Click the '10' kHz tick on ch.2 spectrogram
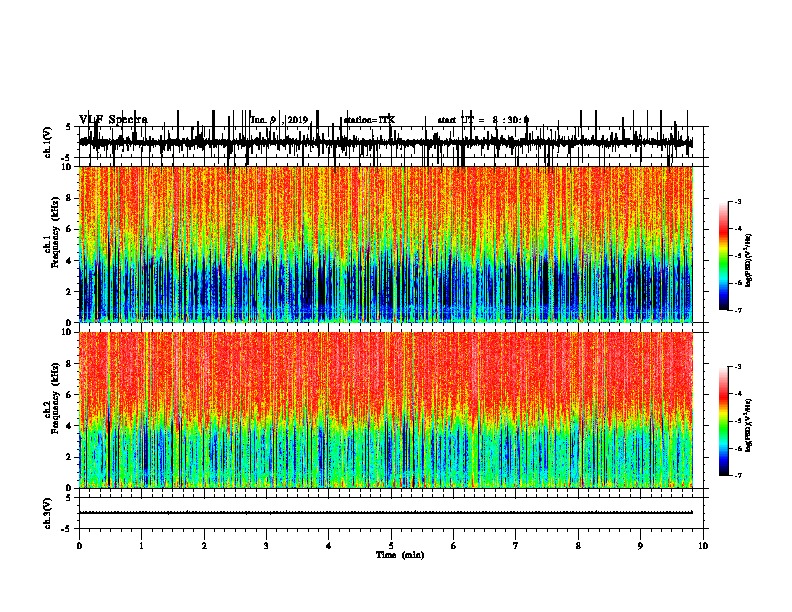 tap(67, 332)
